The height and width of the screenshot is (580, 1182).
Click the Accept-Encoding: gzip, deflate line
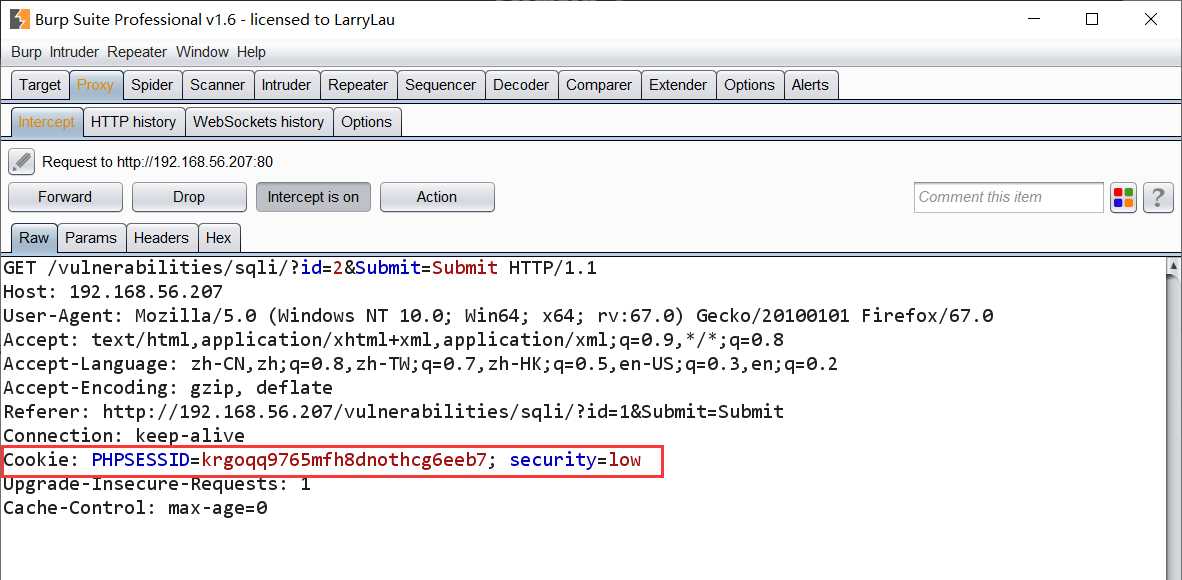pos(168,388)
